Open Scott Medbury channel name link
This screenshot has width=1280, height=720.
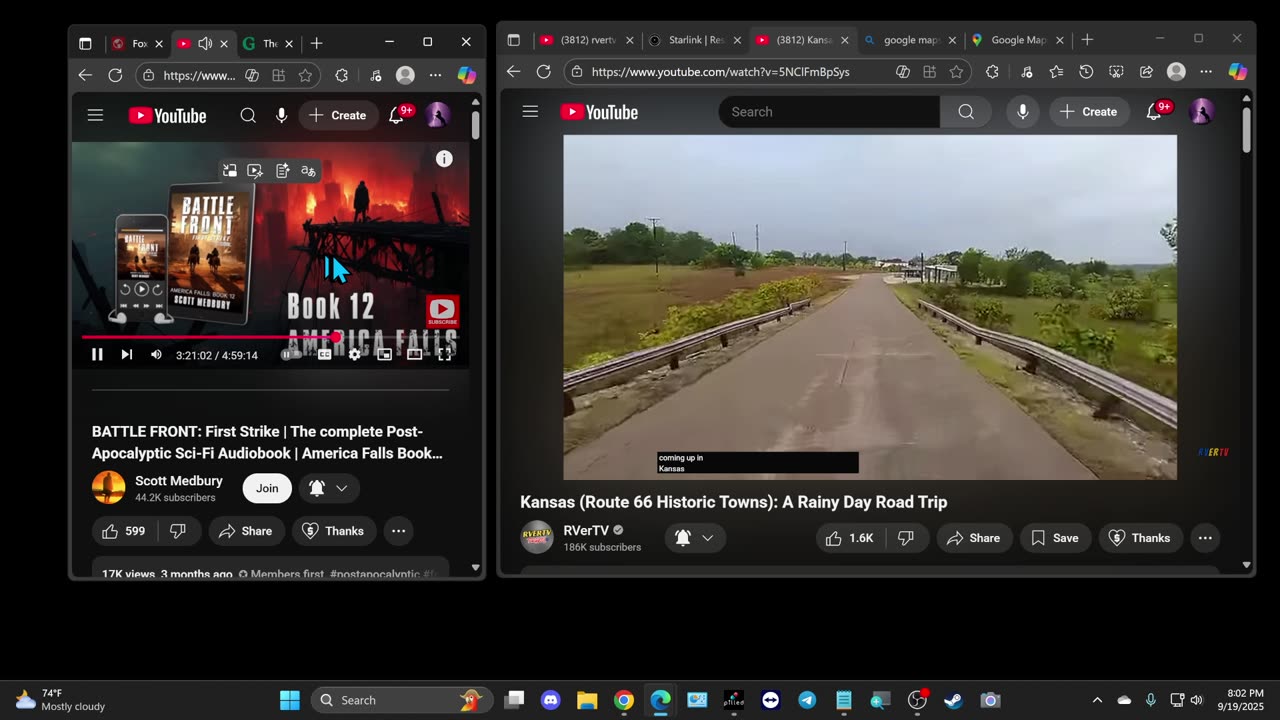click(x=179, y=481)
